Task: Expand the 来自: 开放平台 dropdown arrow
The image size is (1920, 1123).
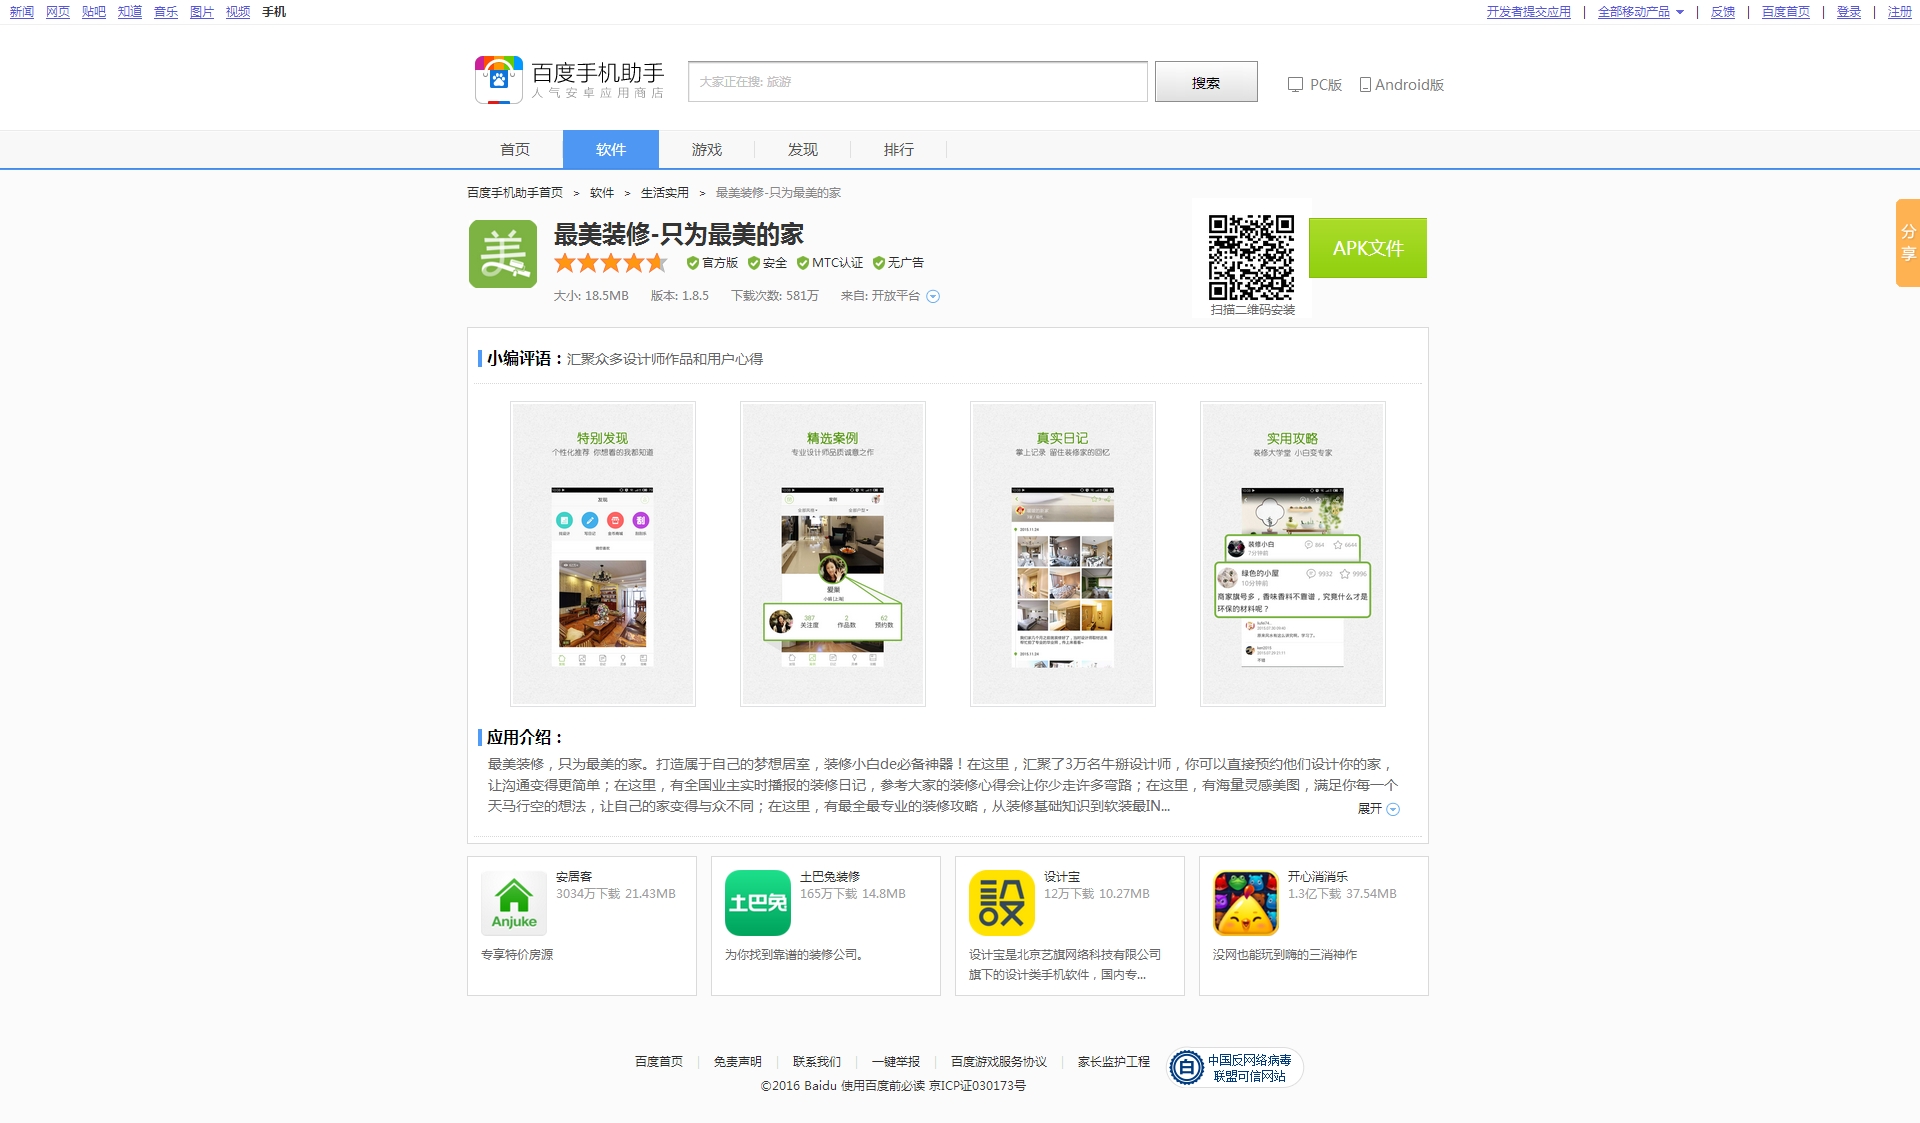Action: point(933,296)
